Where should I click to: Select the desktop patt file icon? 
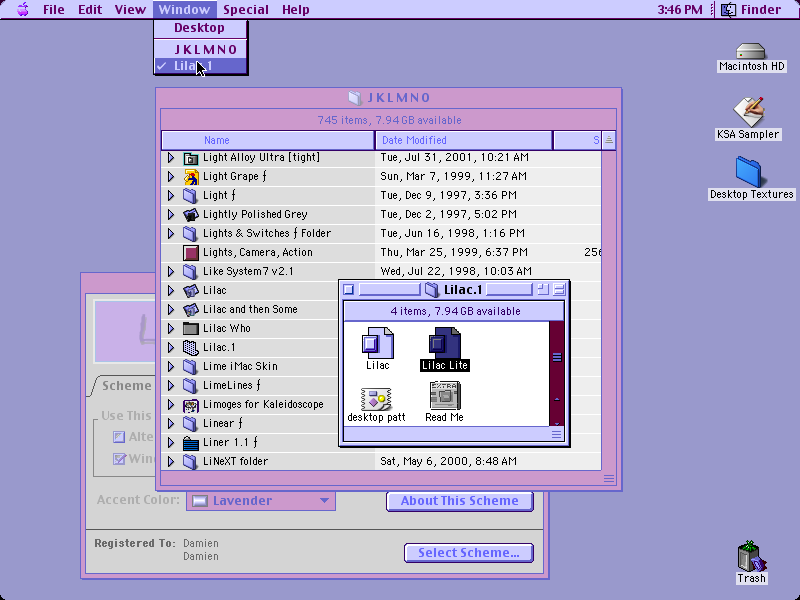[376, 399]
